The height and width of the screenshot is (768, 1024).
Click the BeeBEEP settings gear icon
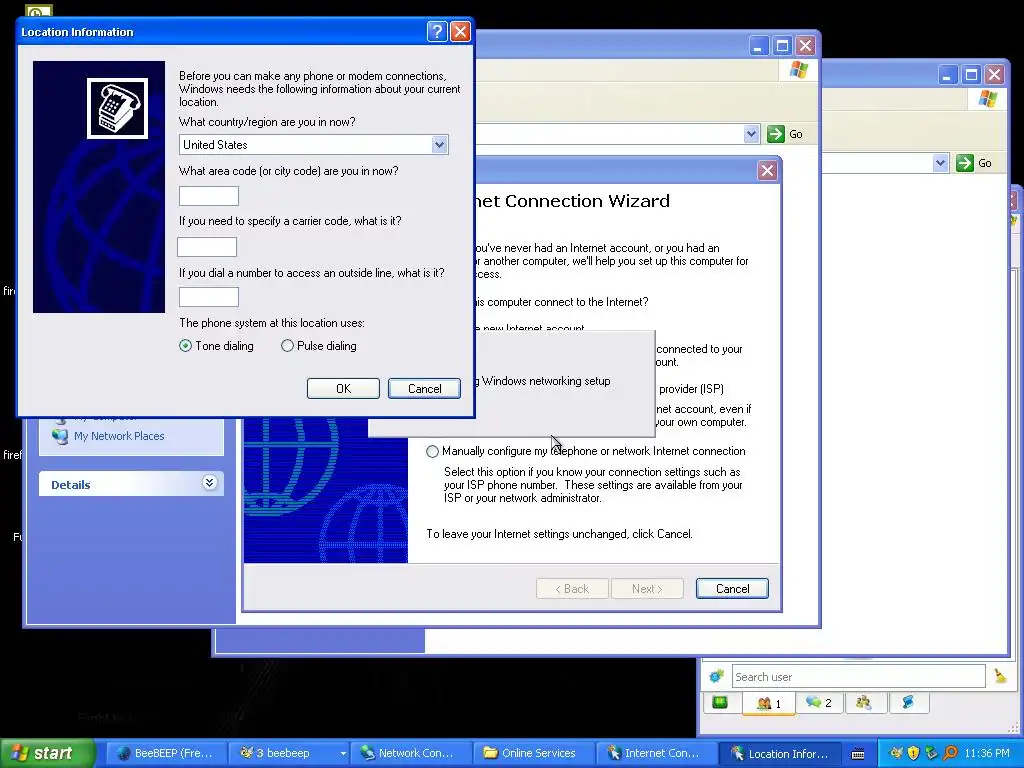coord(716,676)
